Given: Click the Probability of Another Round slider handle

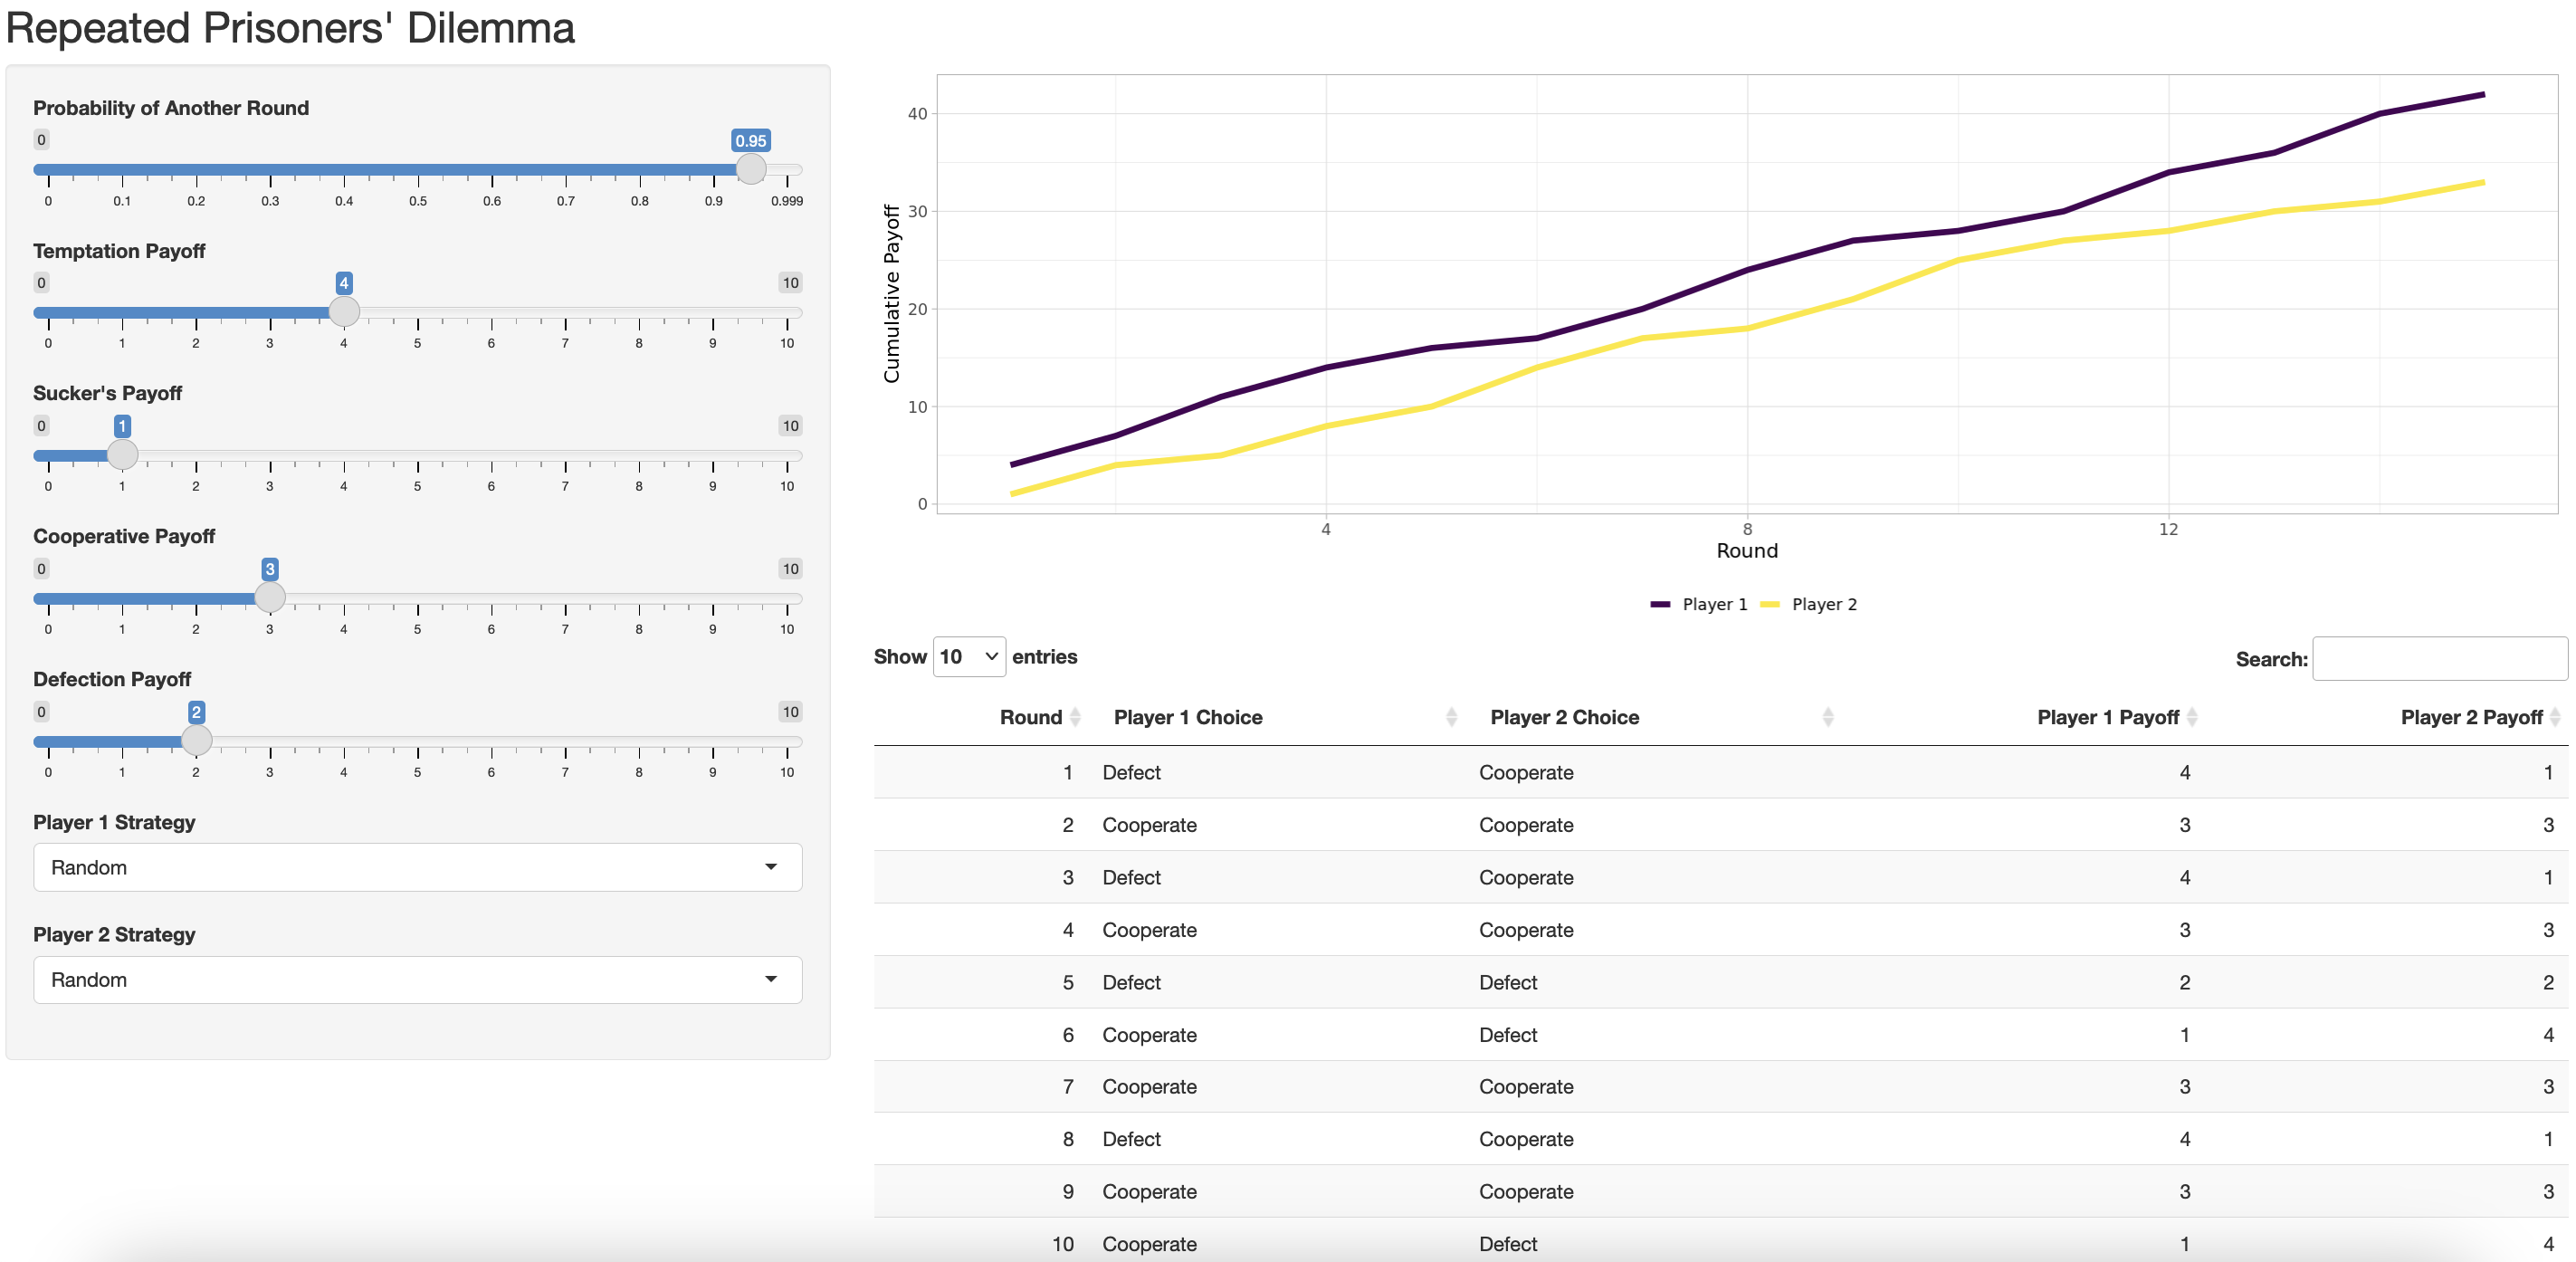Looking at the screenshot, I should click(750, 169).
